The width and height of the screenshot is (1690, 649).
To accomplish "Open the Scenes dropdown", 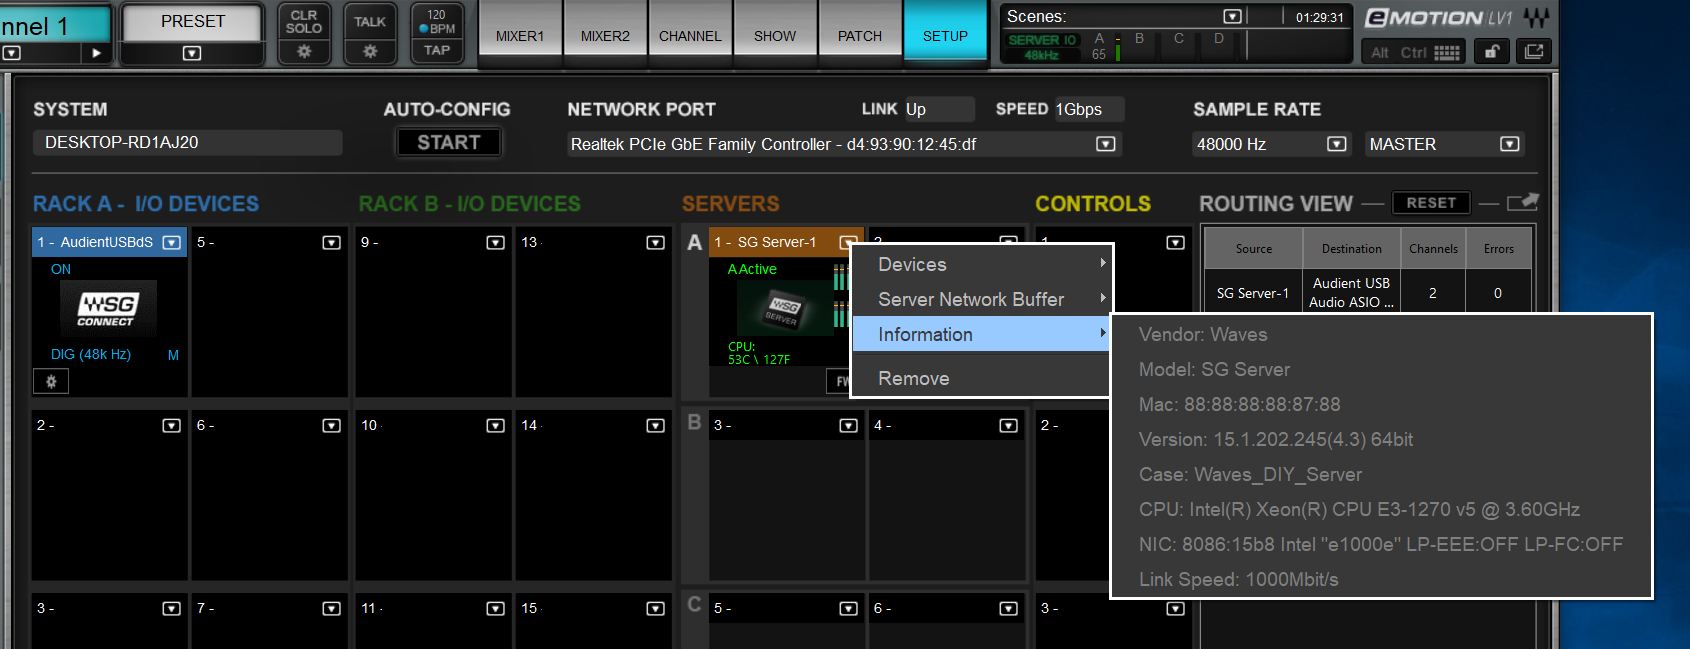I will pos(1232,17).
